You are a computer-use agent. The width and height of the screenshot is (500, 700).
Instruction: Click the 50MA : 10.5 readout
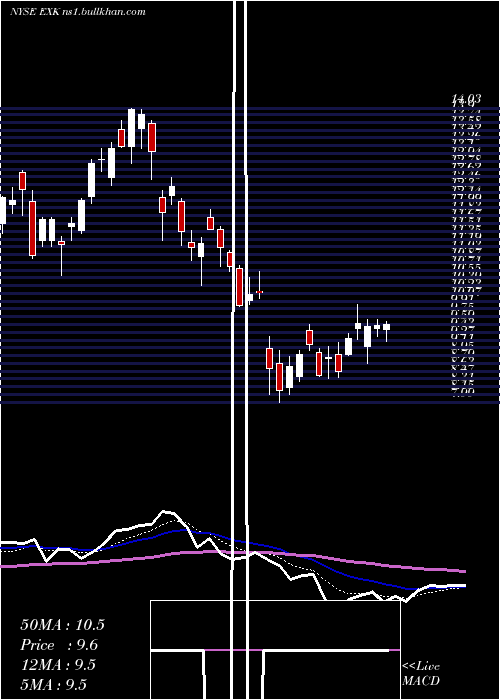62,625
